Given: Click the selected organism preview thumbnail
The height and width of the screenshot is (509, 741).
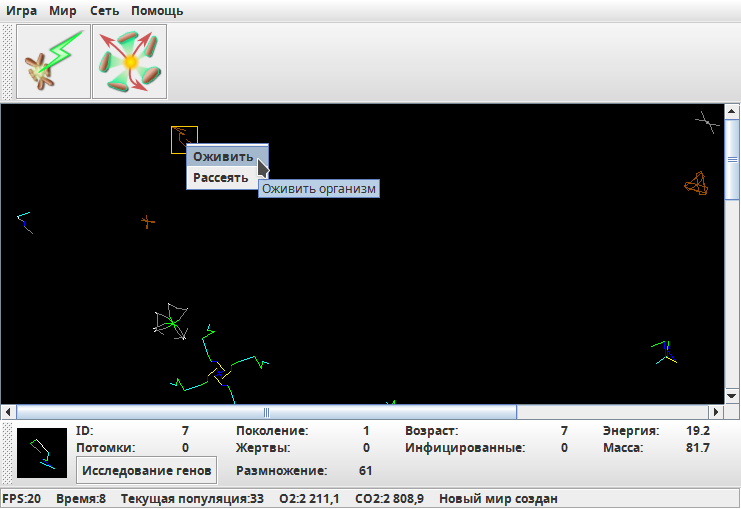Looking at the screenshot, I should (x=42, y=453).
